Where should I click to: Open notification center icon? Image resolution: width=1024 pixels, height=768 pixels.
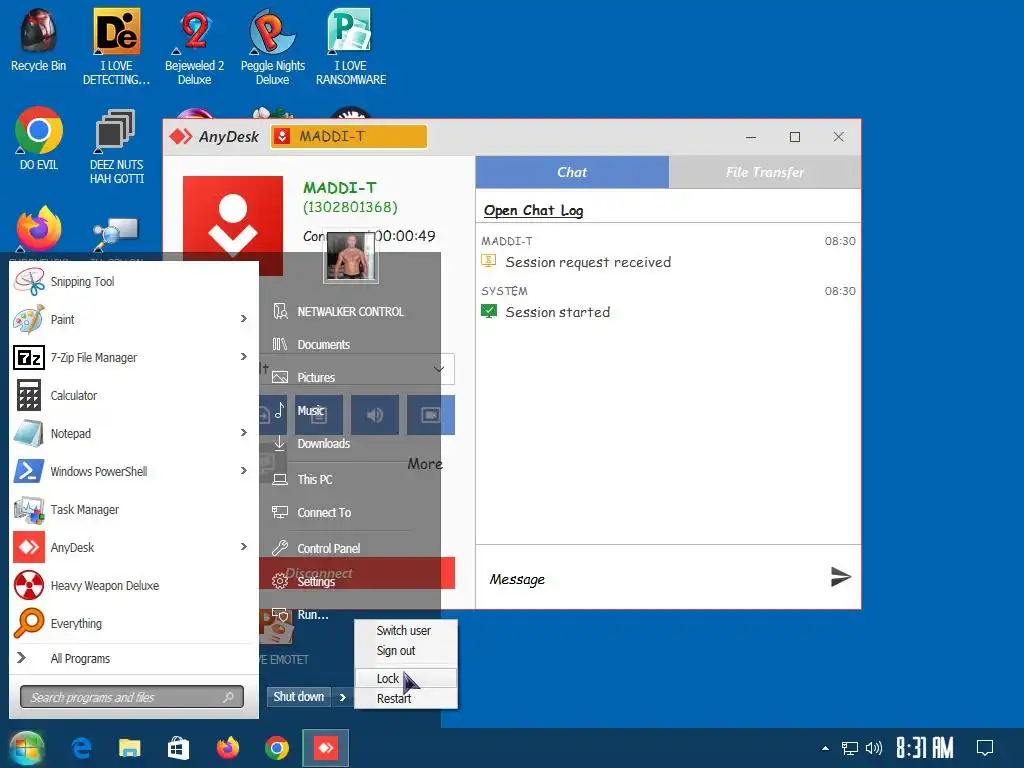coord(985,748)
